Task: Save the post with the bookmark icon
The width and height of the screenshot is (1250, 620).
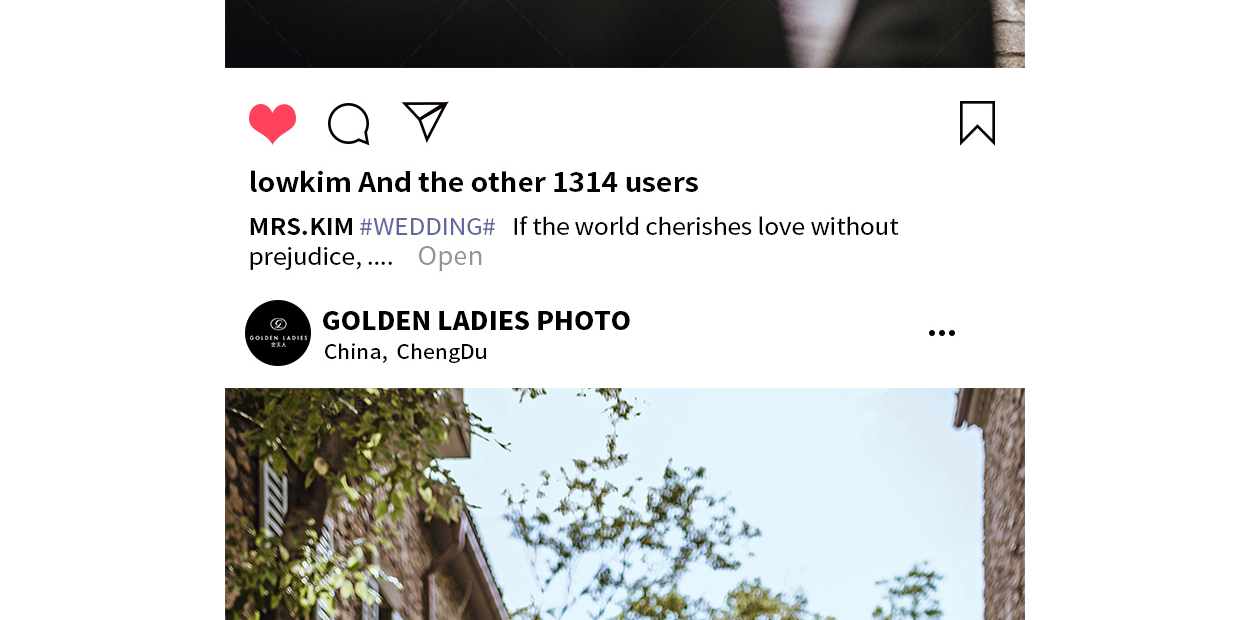Action: tap(977, 123)
